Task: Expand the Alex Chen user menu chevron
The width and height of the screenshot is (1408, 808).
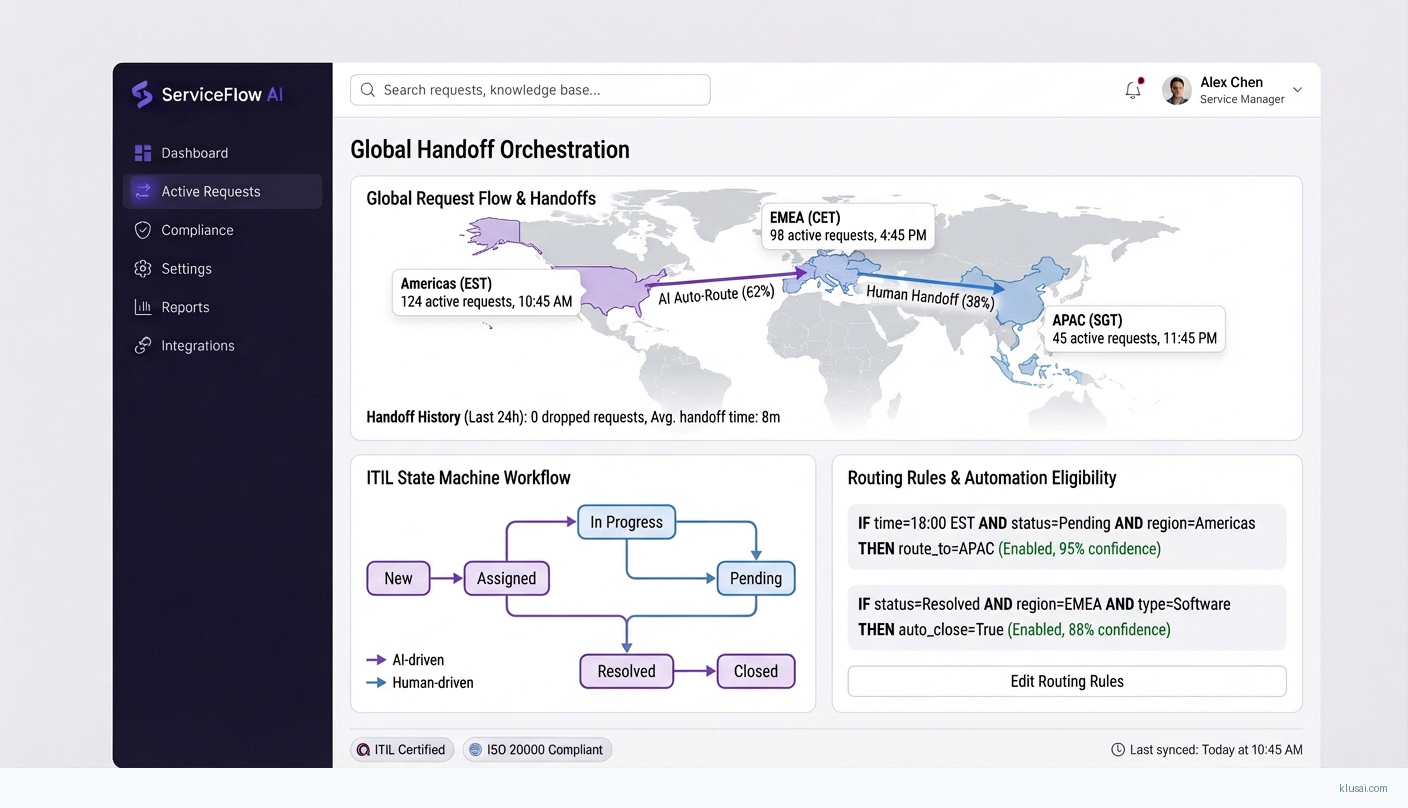Action: (1297, 90)
